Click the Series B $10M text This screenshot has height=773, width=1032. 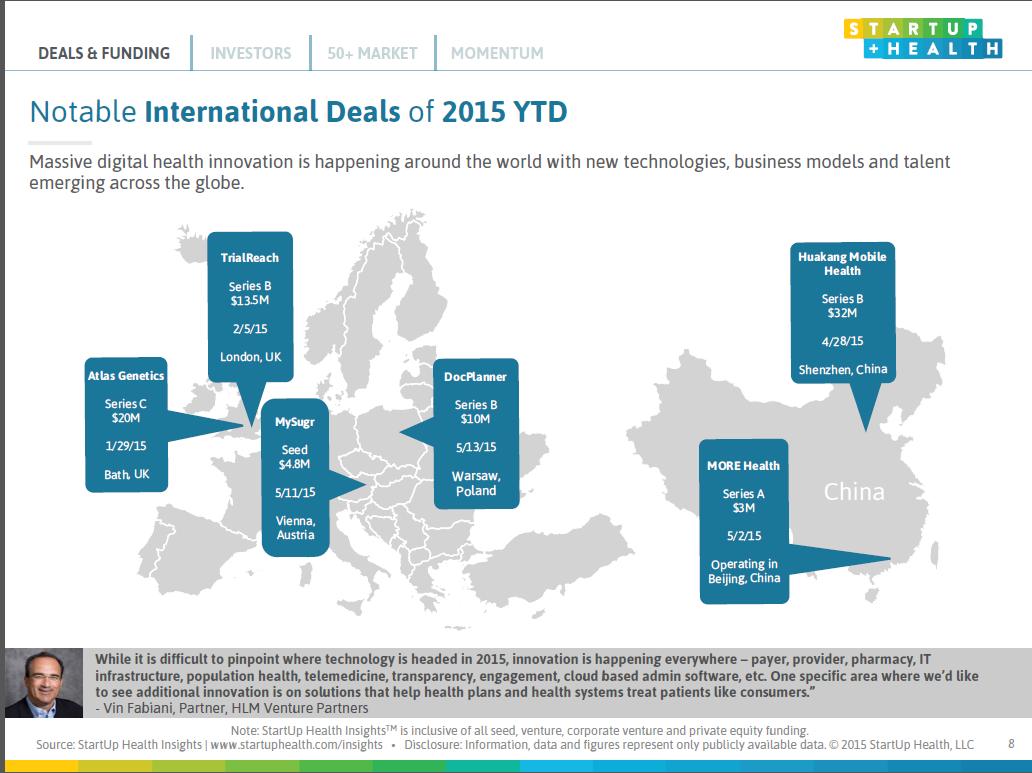[475, 412]
